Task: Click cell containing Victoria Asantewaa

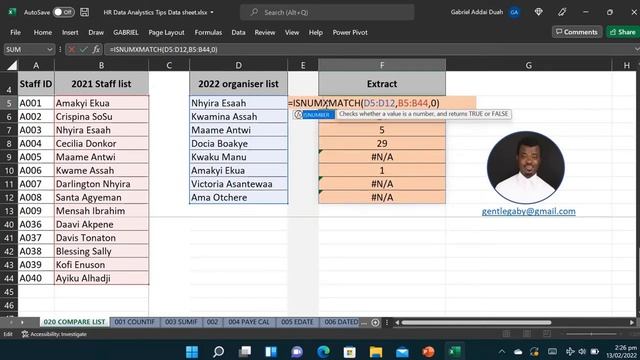Action: coord(238,184)
